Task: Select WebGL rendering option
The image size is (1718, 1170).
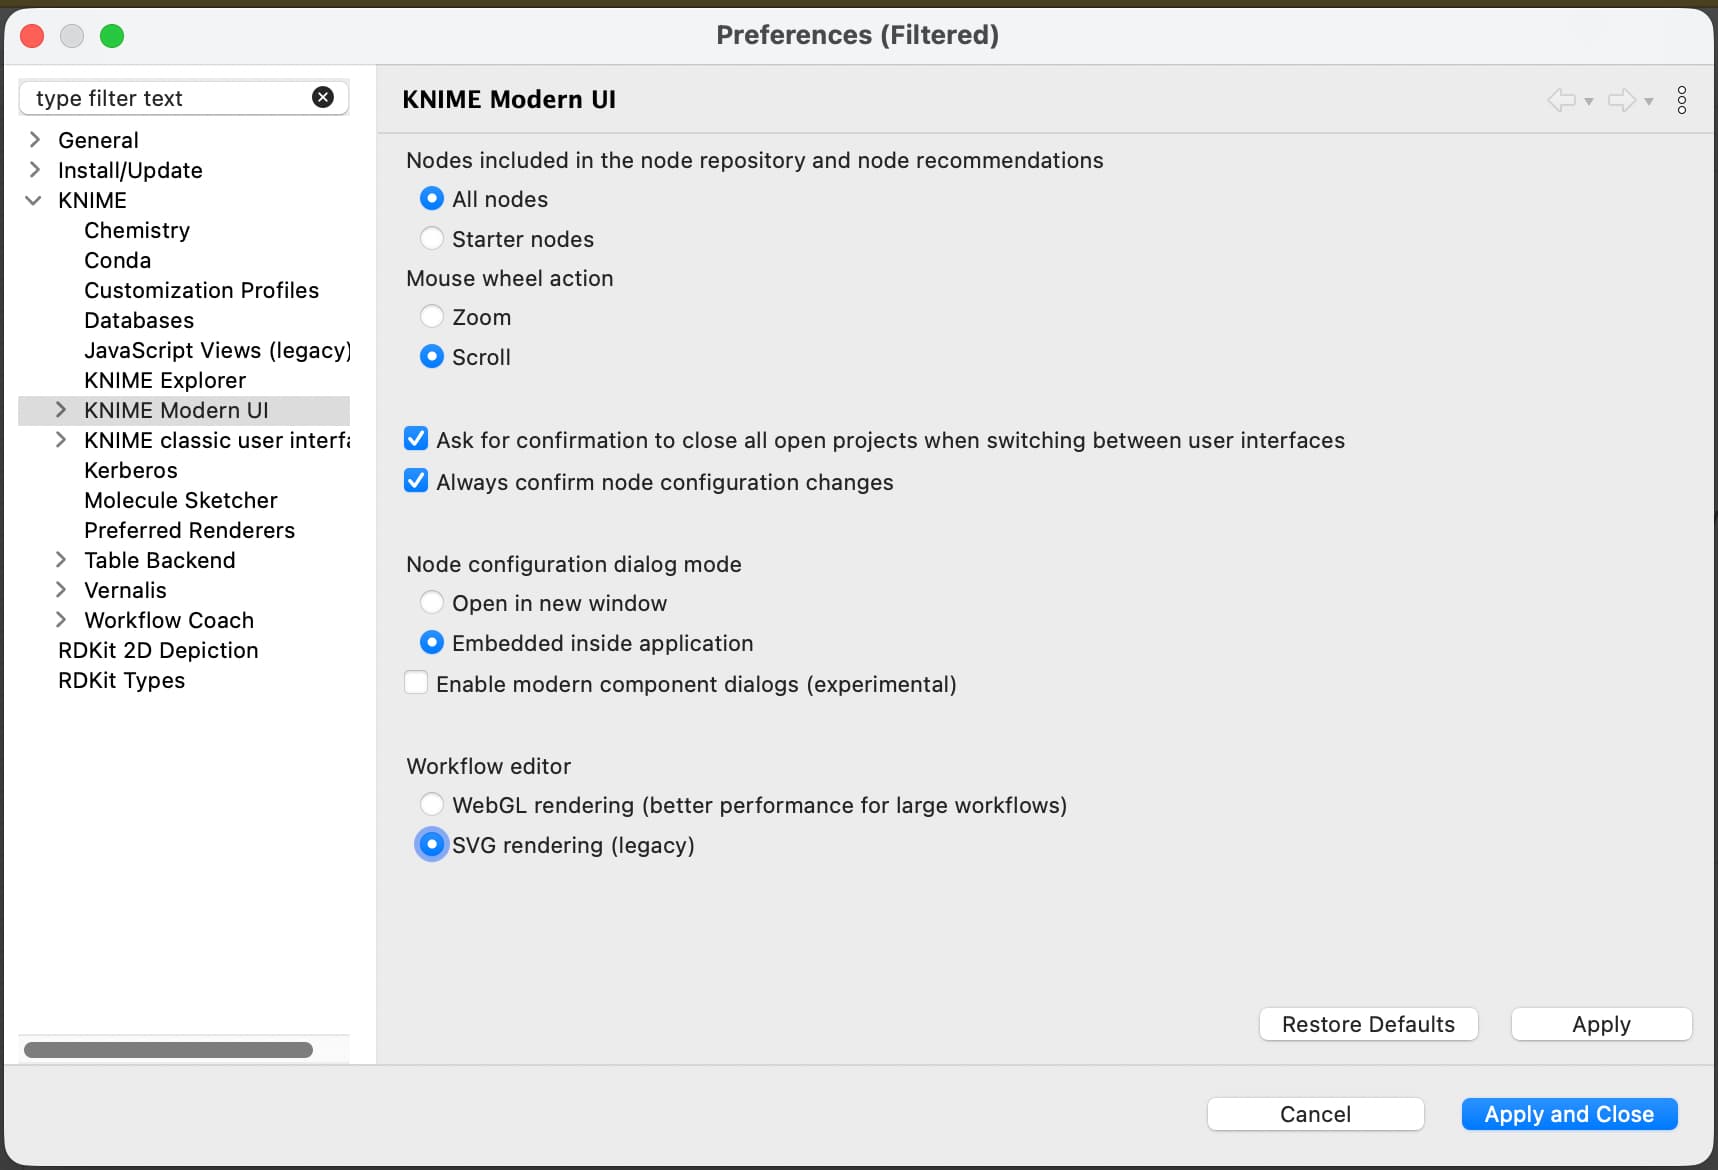Action: click(432, 804)
